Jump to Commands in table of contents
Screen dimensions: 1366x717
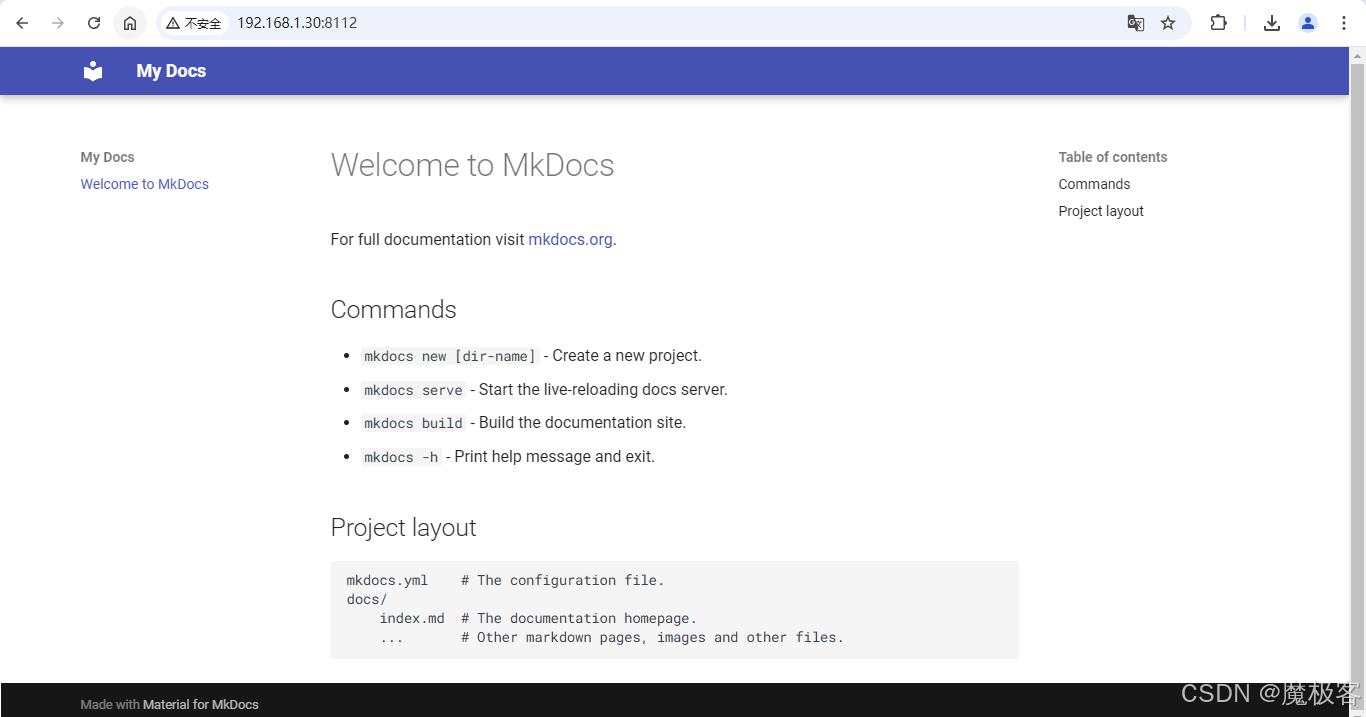pyautogui.click(x=1094, y=184)
